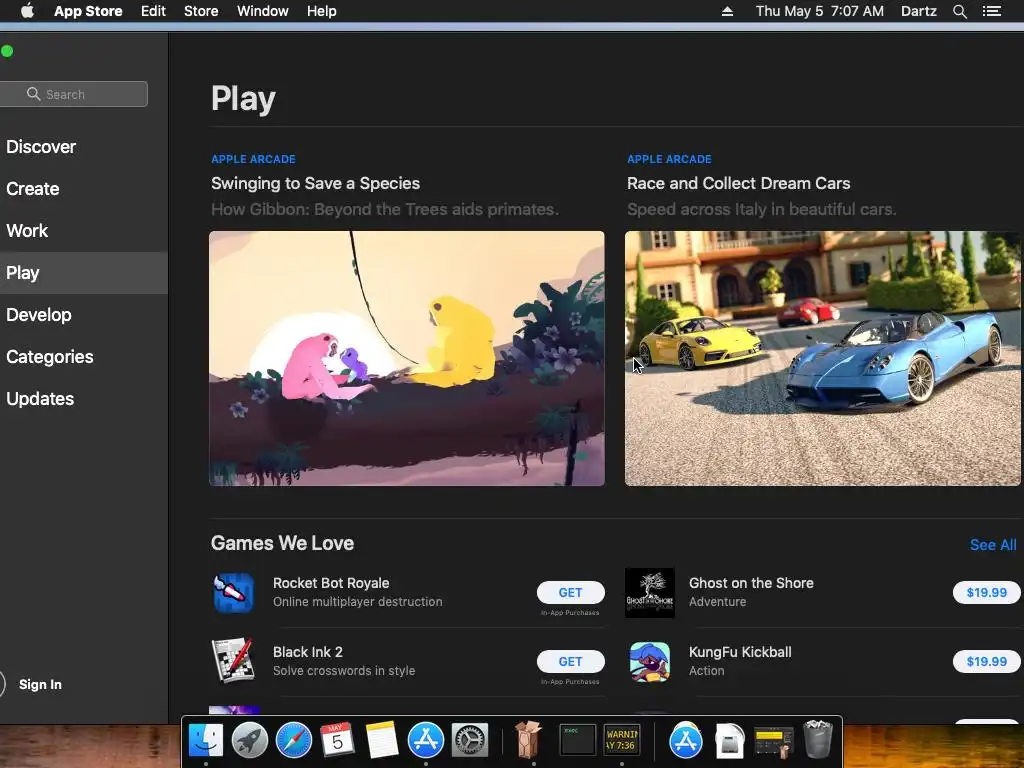Image resolution: width=1024 pixels, height=768 pixels.
Task: Open Calendar showing May 5 in dock
Action: (x=338, y=741)
